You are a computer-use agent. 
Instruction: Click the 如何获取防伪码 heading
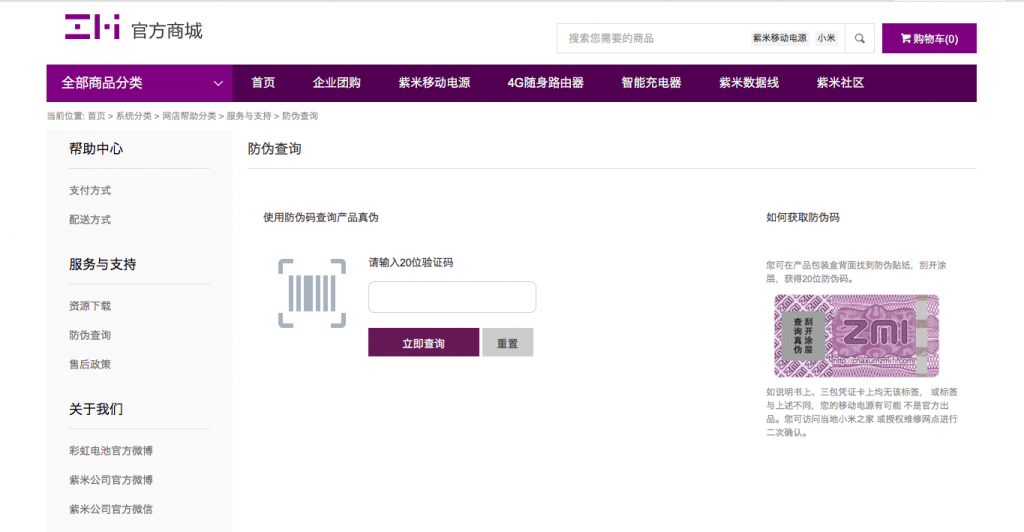coord(803,217)
